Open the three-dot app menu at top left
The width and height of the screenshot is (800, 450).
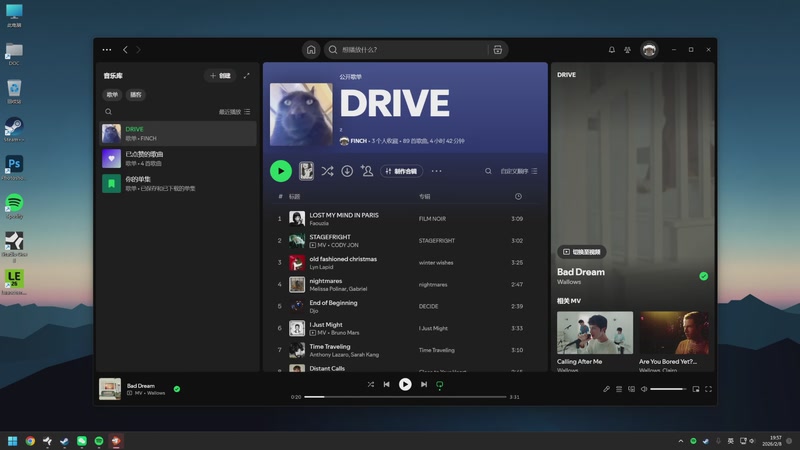(107, 49)
